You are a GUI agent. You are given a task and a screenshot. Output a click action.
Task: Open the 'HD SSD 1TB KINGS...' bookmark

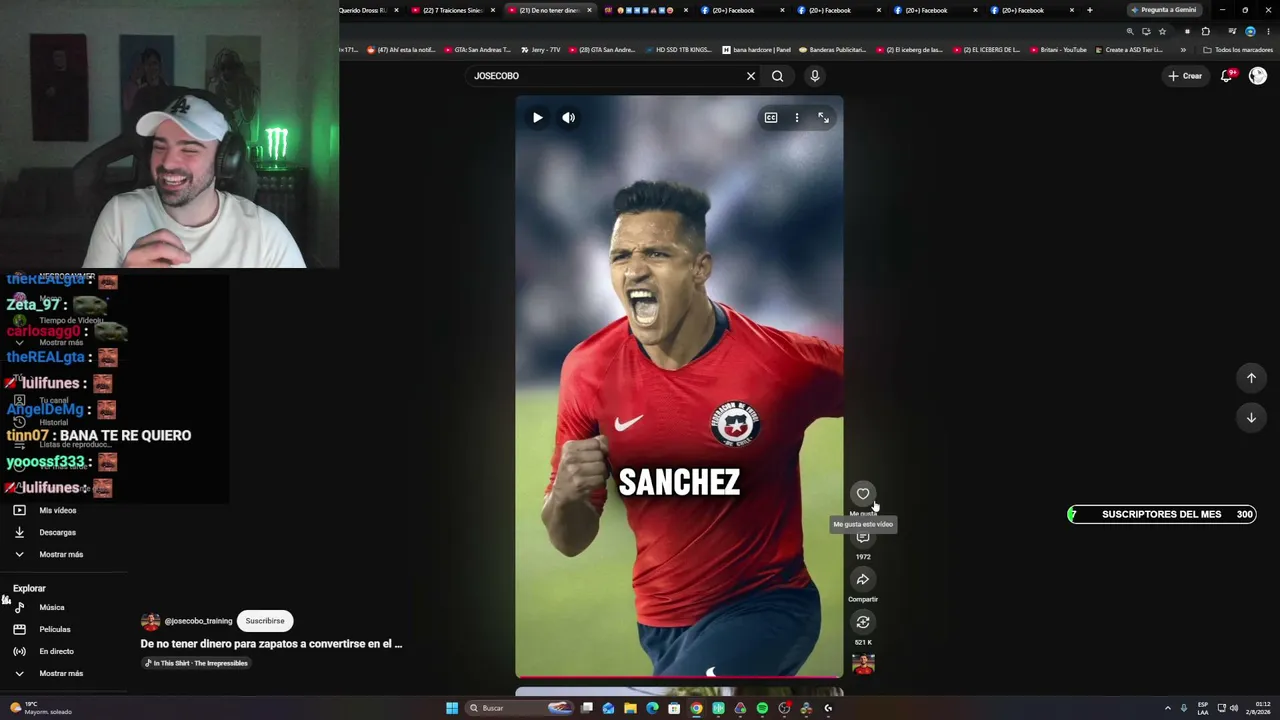pos(677,50)
